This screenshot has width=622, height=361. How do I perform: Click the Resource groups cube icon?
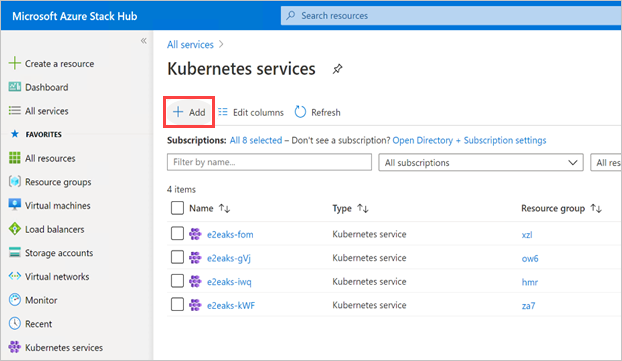pos(15,182)
